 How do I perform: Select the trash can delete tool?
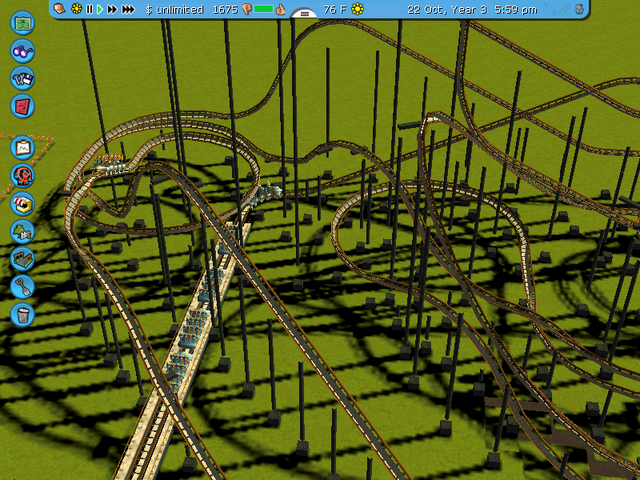pyautogui.click(x=22, y=314)
